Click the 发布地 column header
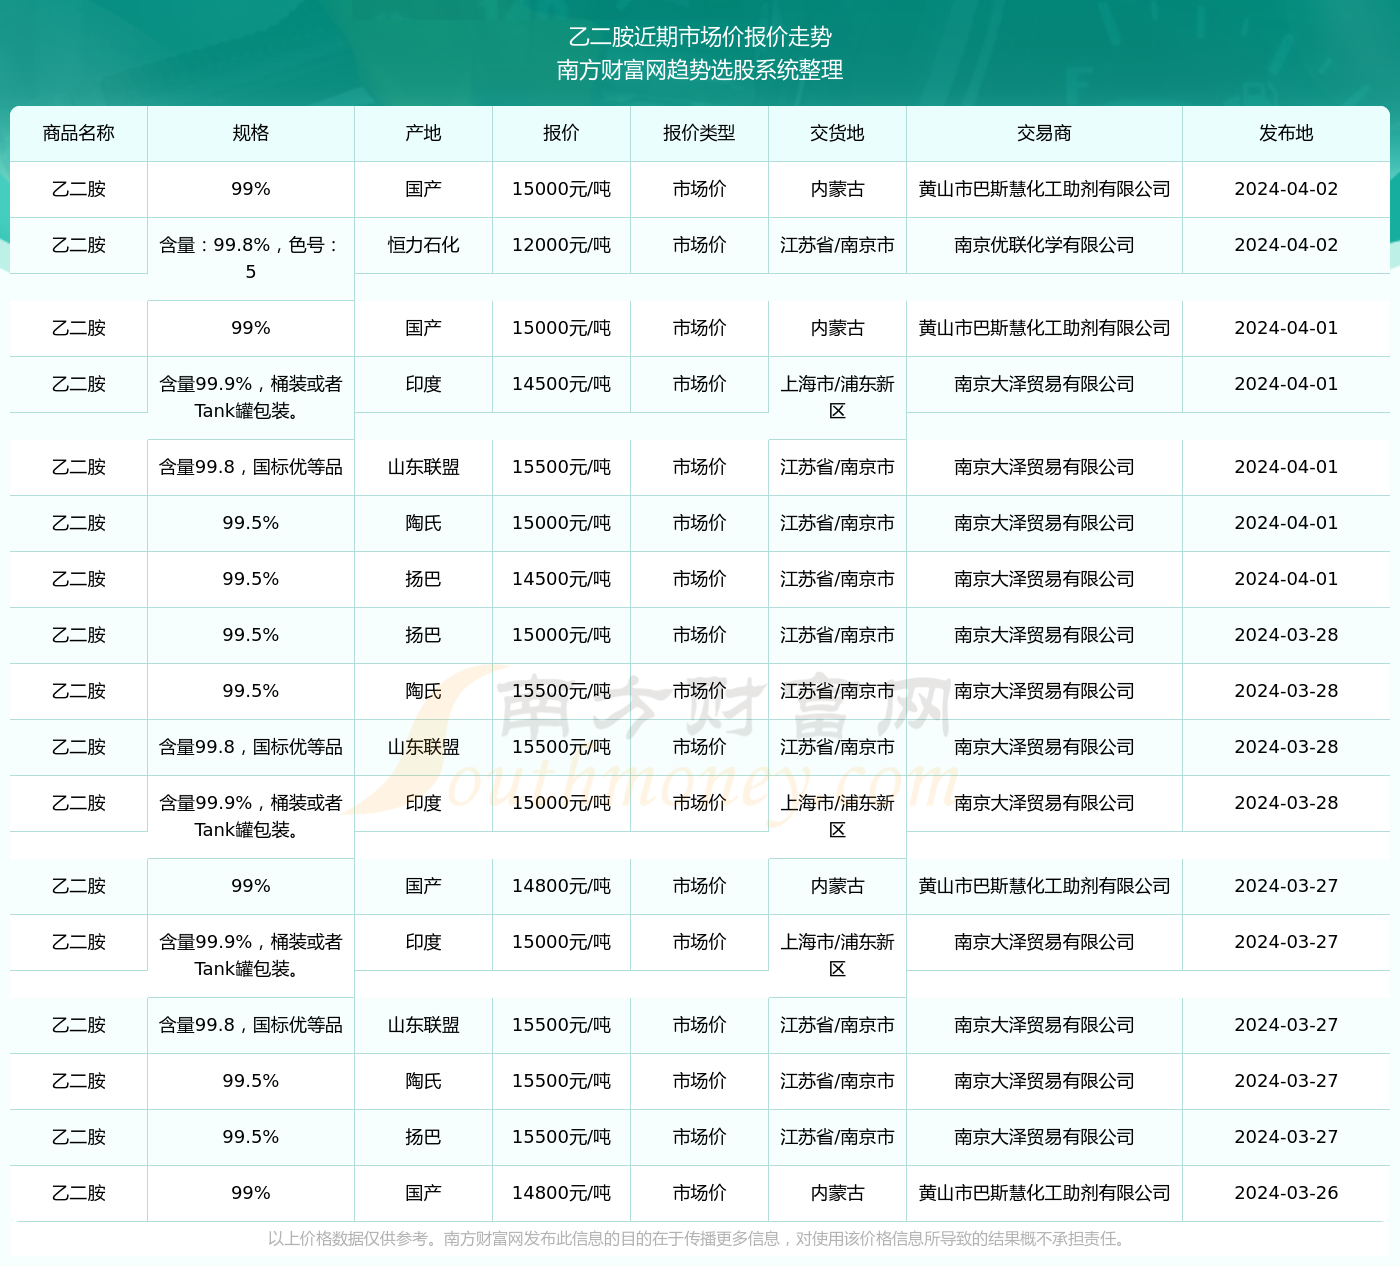1400x1266 pixels. 1286,133
